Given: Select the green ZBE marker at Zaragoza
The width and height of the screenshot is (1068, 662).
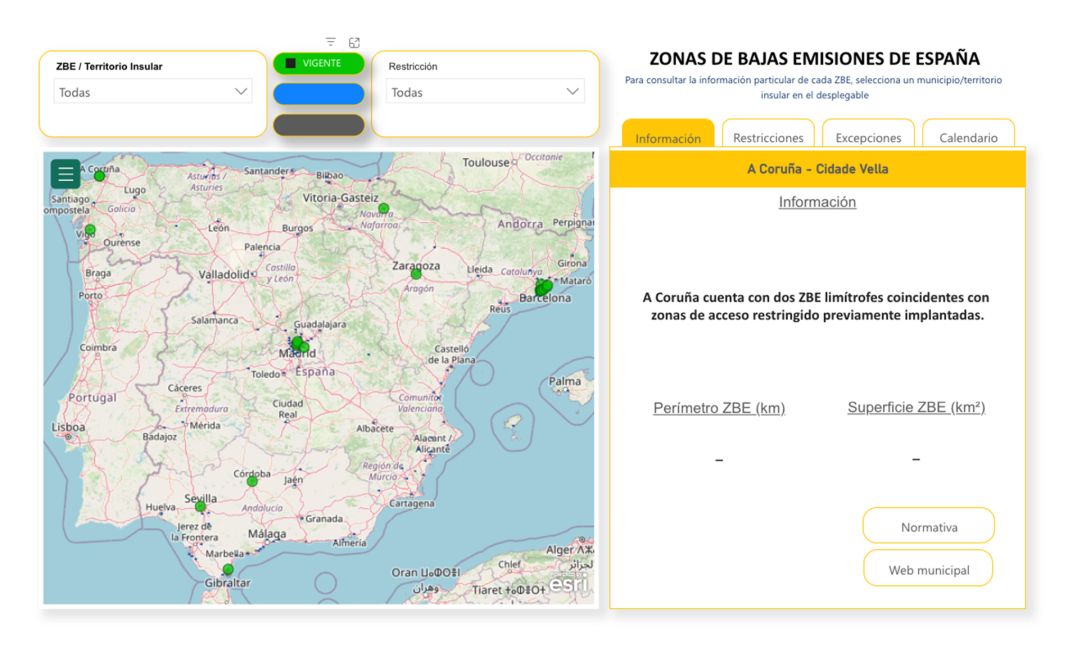Looking at the screenshot, I should 416,274.
